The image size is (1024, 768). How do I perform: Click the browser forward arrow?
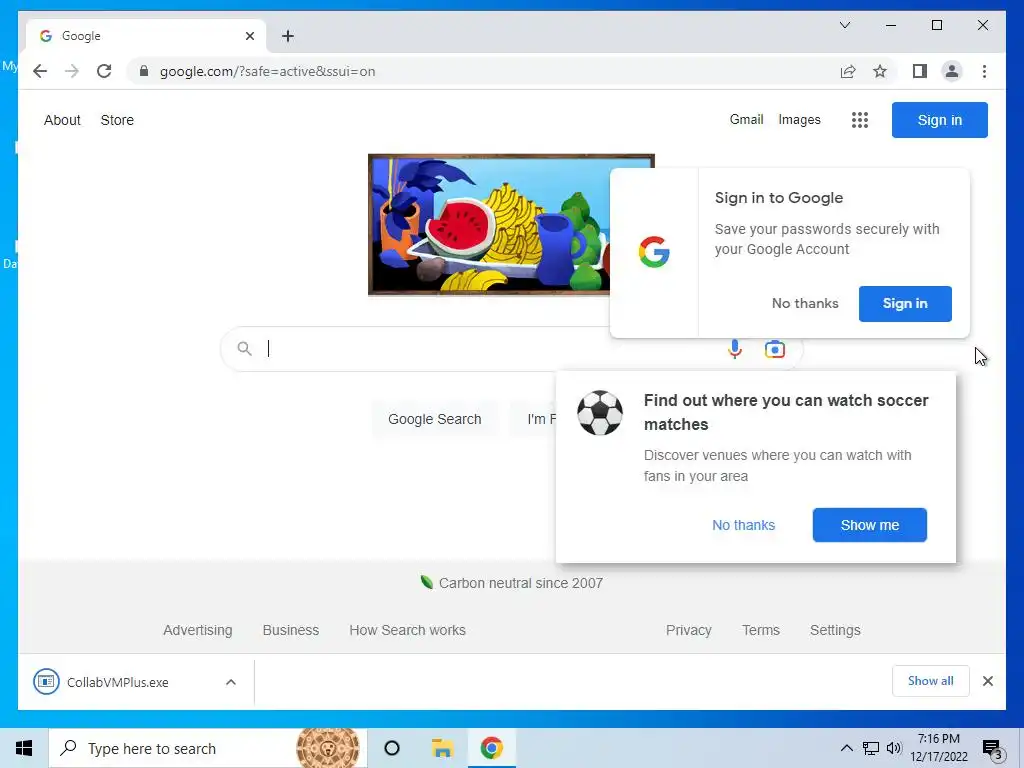pos(72,71)
